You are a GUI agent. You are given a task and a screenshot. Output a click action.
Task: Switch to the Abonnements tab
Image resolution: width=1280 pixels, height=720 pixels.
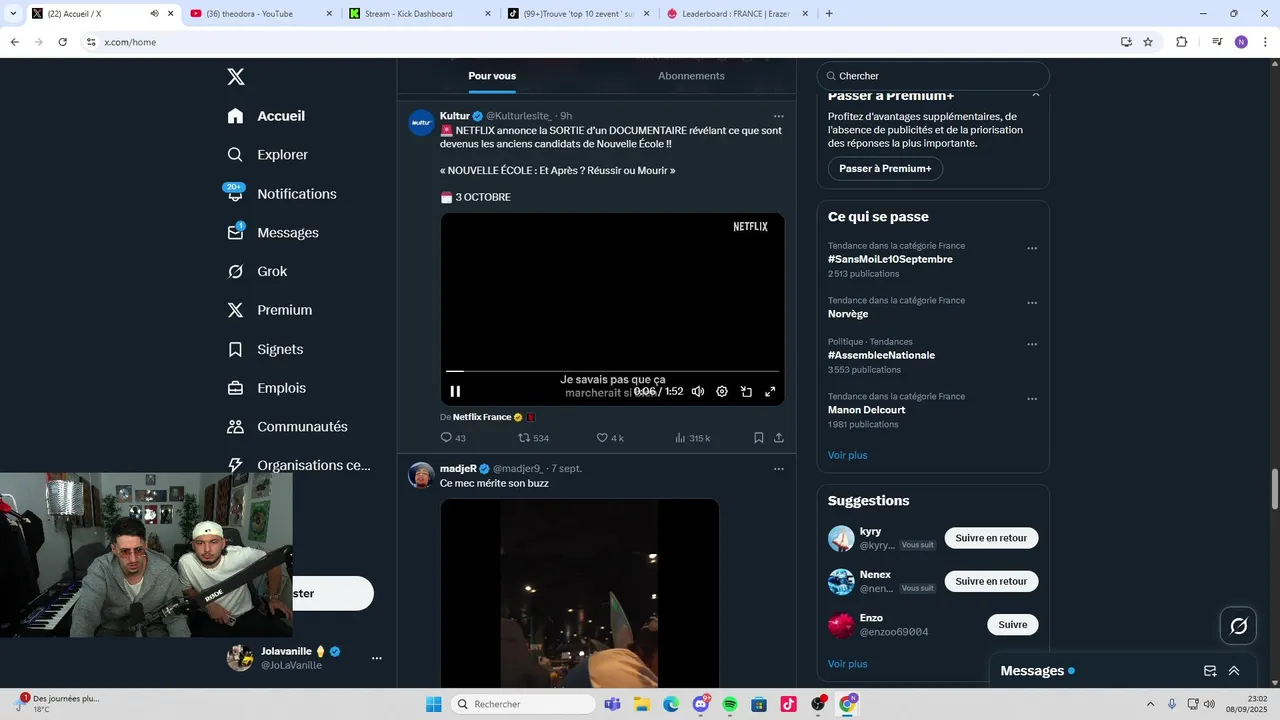pos(691,76)
